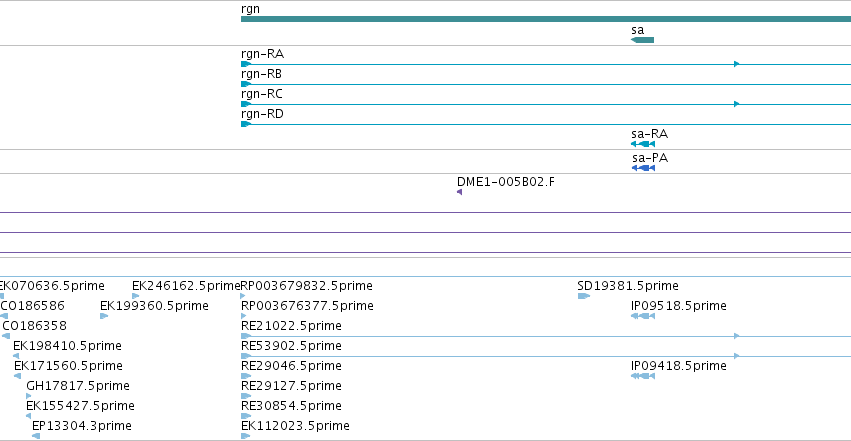Click the CO186358 EST glyph
This screenshot has height=441, width=851.
click(x=6, y=336)
